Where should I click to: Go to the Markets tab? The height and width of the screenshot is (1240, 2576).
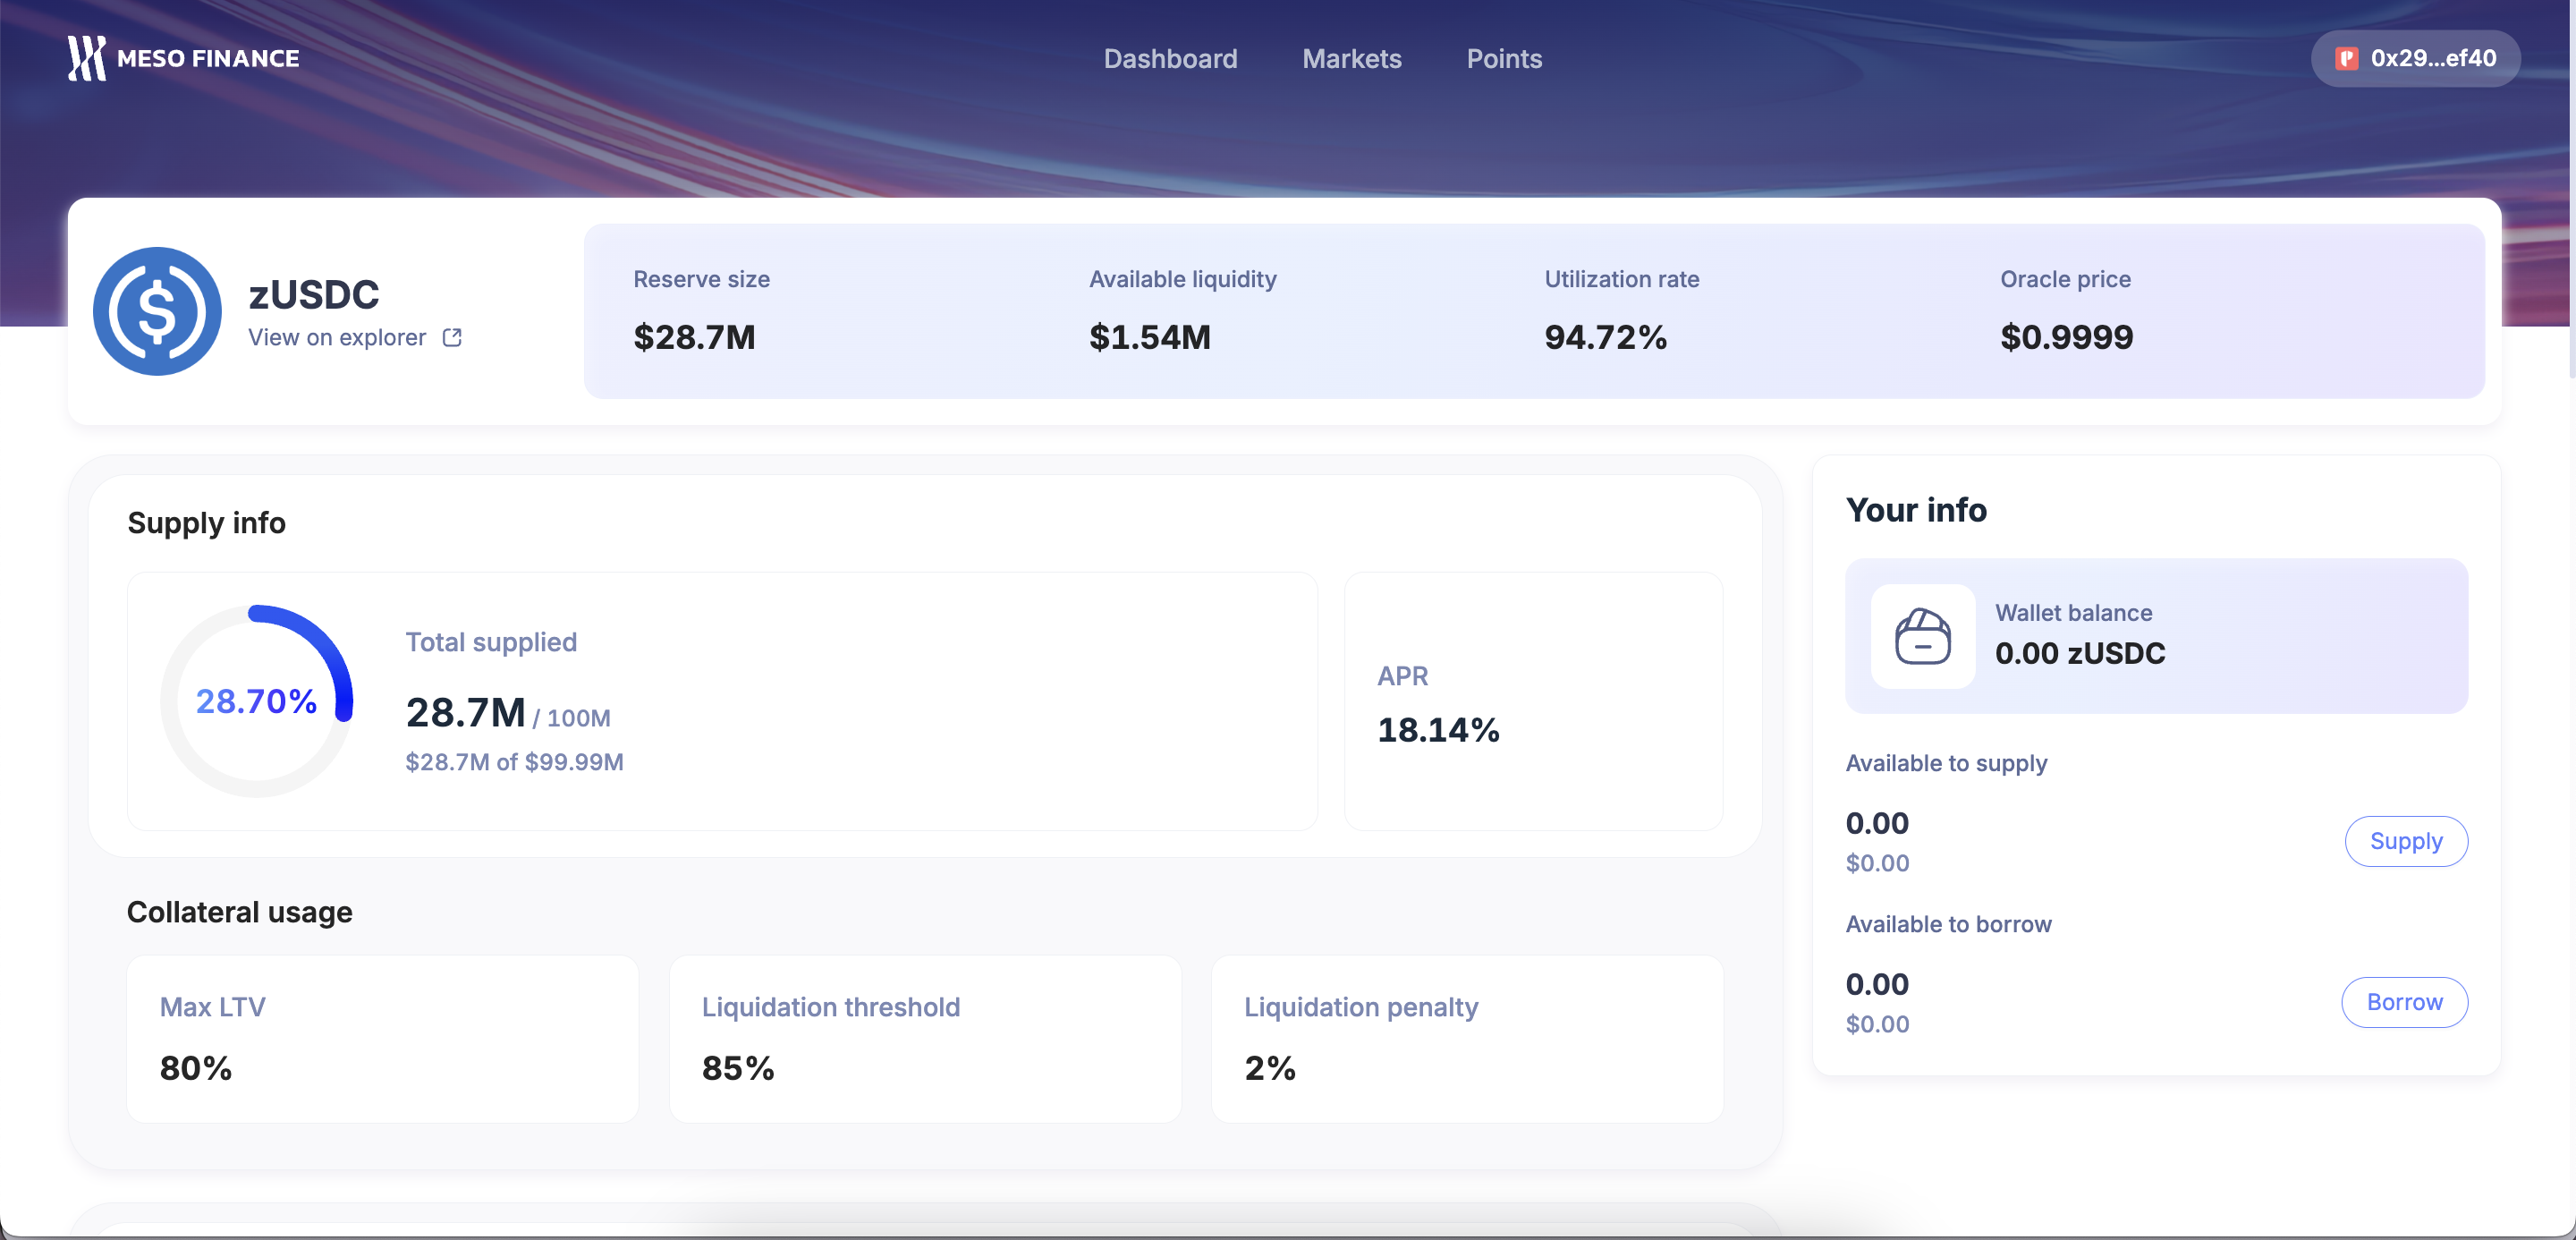[1351, 59]
